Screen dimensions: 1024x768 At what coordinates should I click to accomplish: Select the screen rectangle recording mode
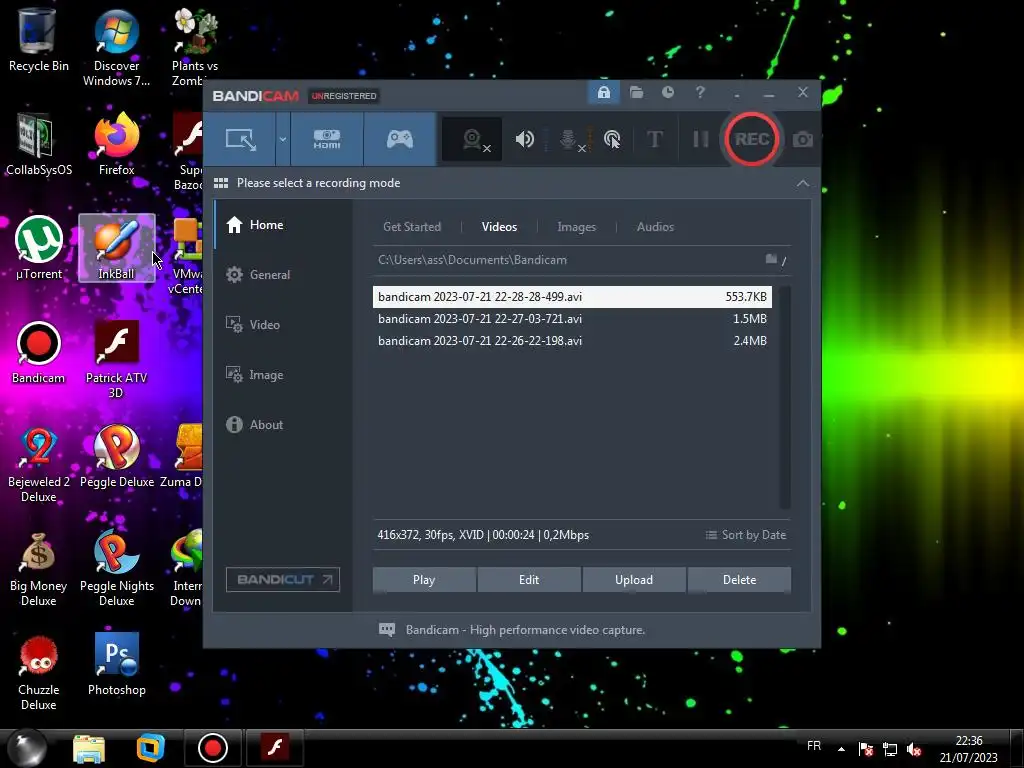(x=240, y=139)
